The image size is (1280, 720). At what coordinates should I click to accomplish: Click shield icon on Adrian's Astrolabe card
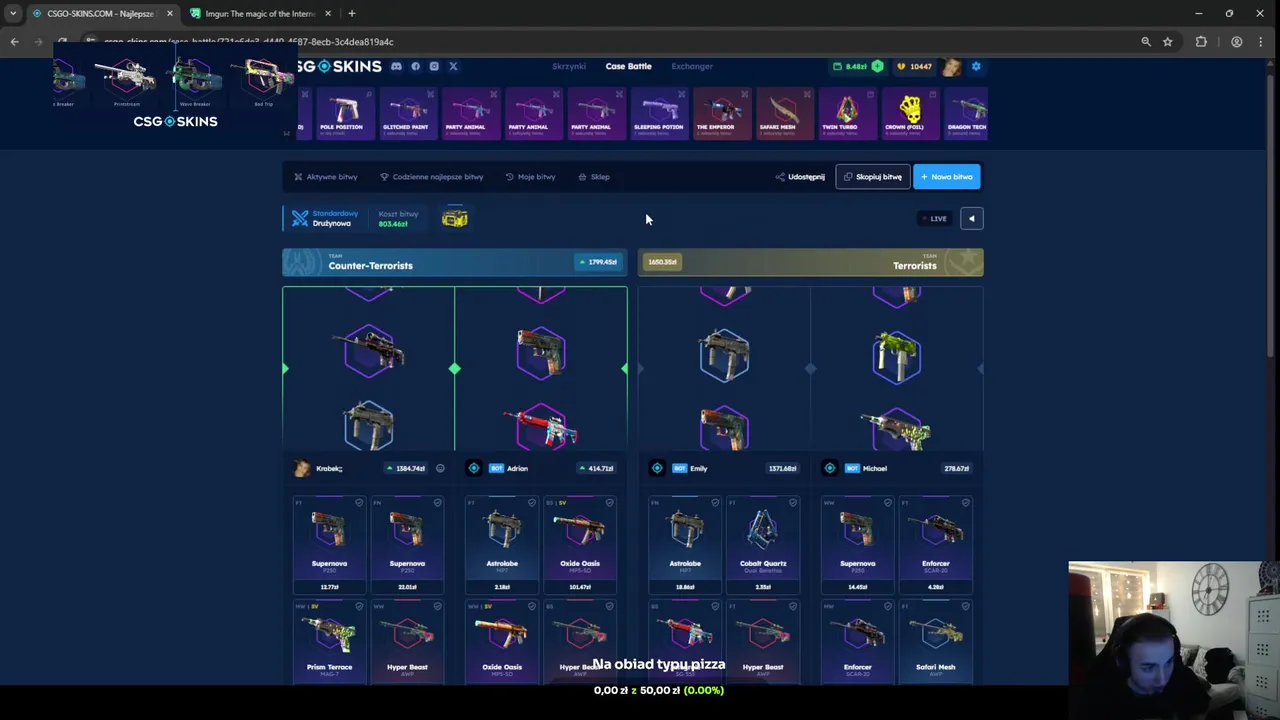coord(533,503)
